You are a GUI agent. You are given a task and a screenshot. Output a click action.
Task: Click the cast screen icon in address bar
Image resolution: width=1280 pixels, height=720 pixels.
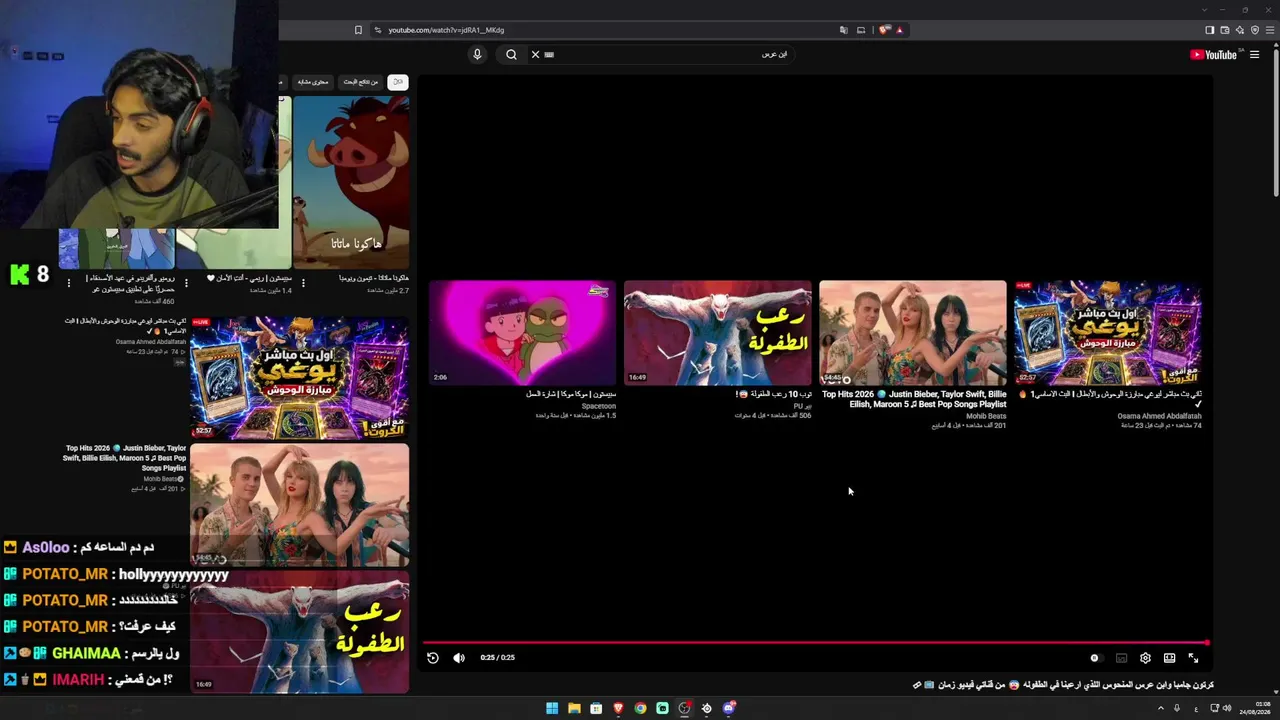click(x=861, y=30)
